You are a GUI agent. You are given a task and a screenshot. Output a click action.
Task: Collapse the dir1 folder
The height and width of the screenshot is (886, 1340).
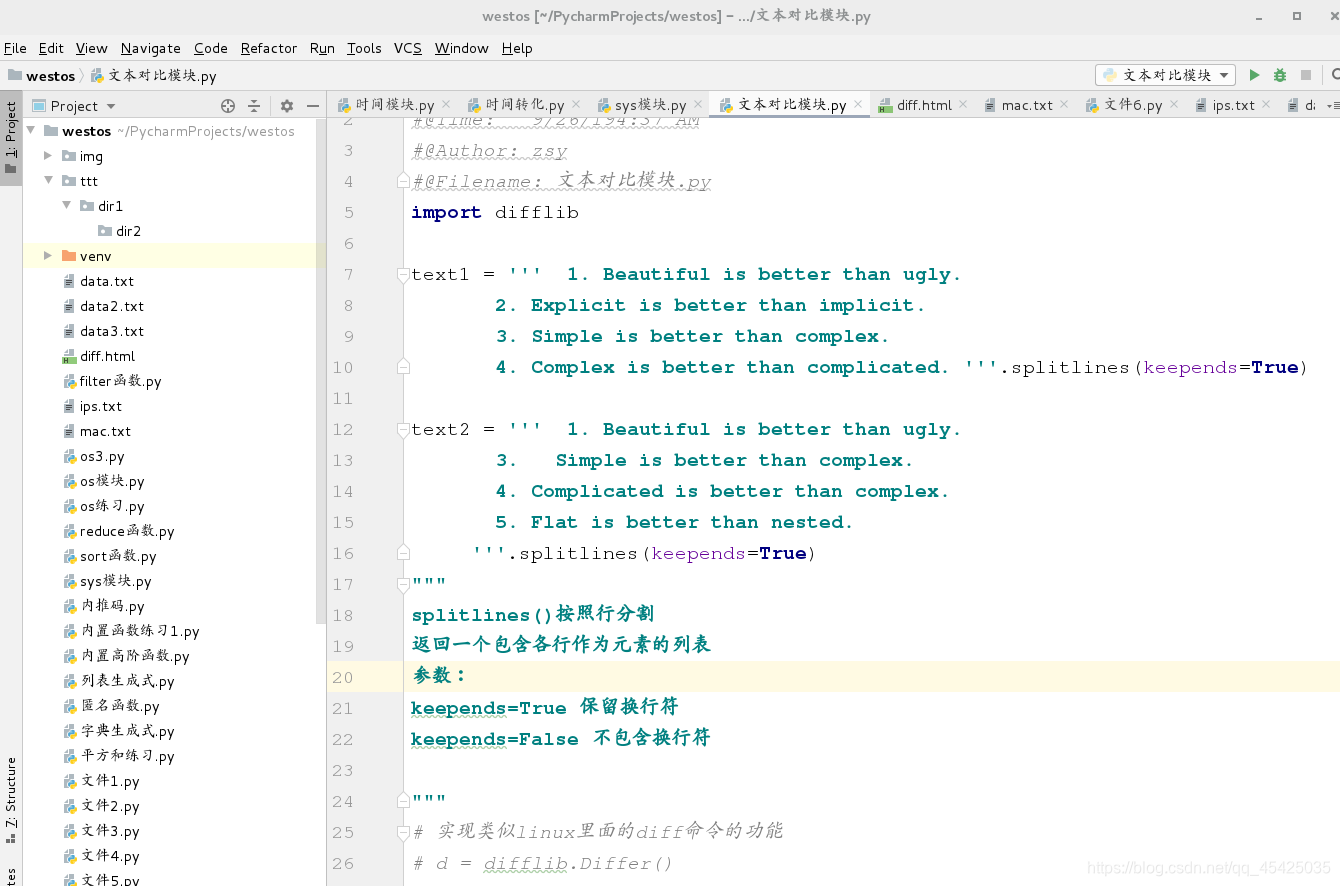pos(66,206)
